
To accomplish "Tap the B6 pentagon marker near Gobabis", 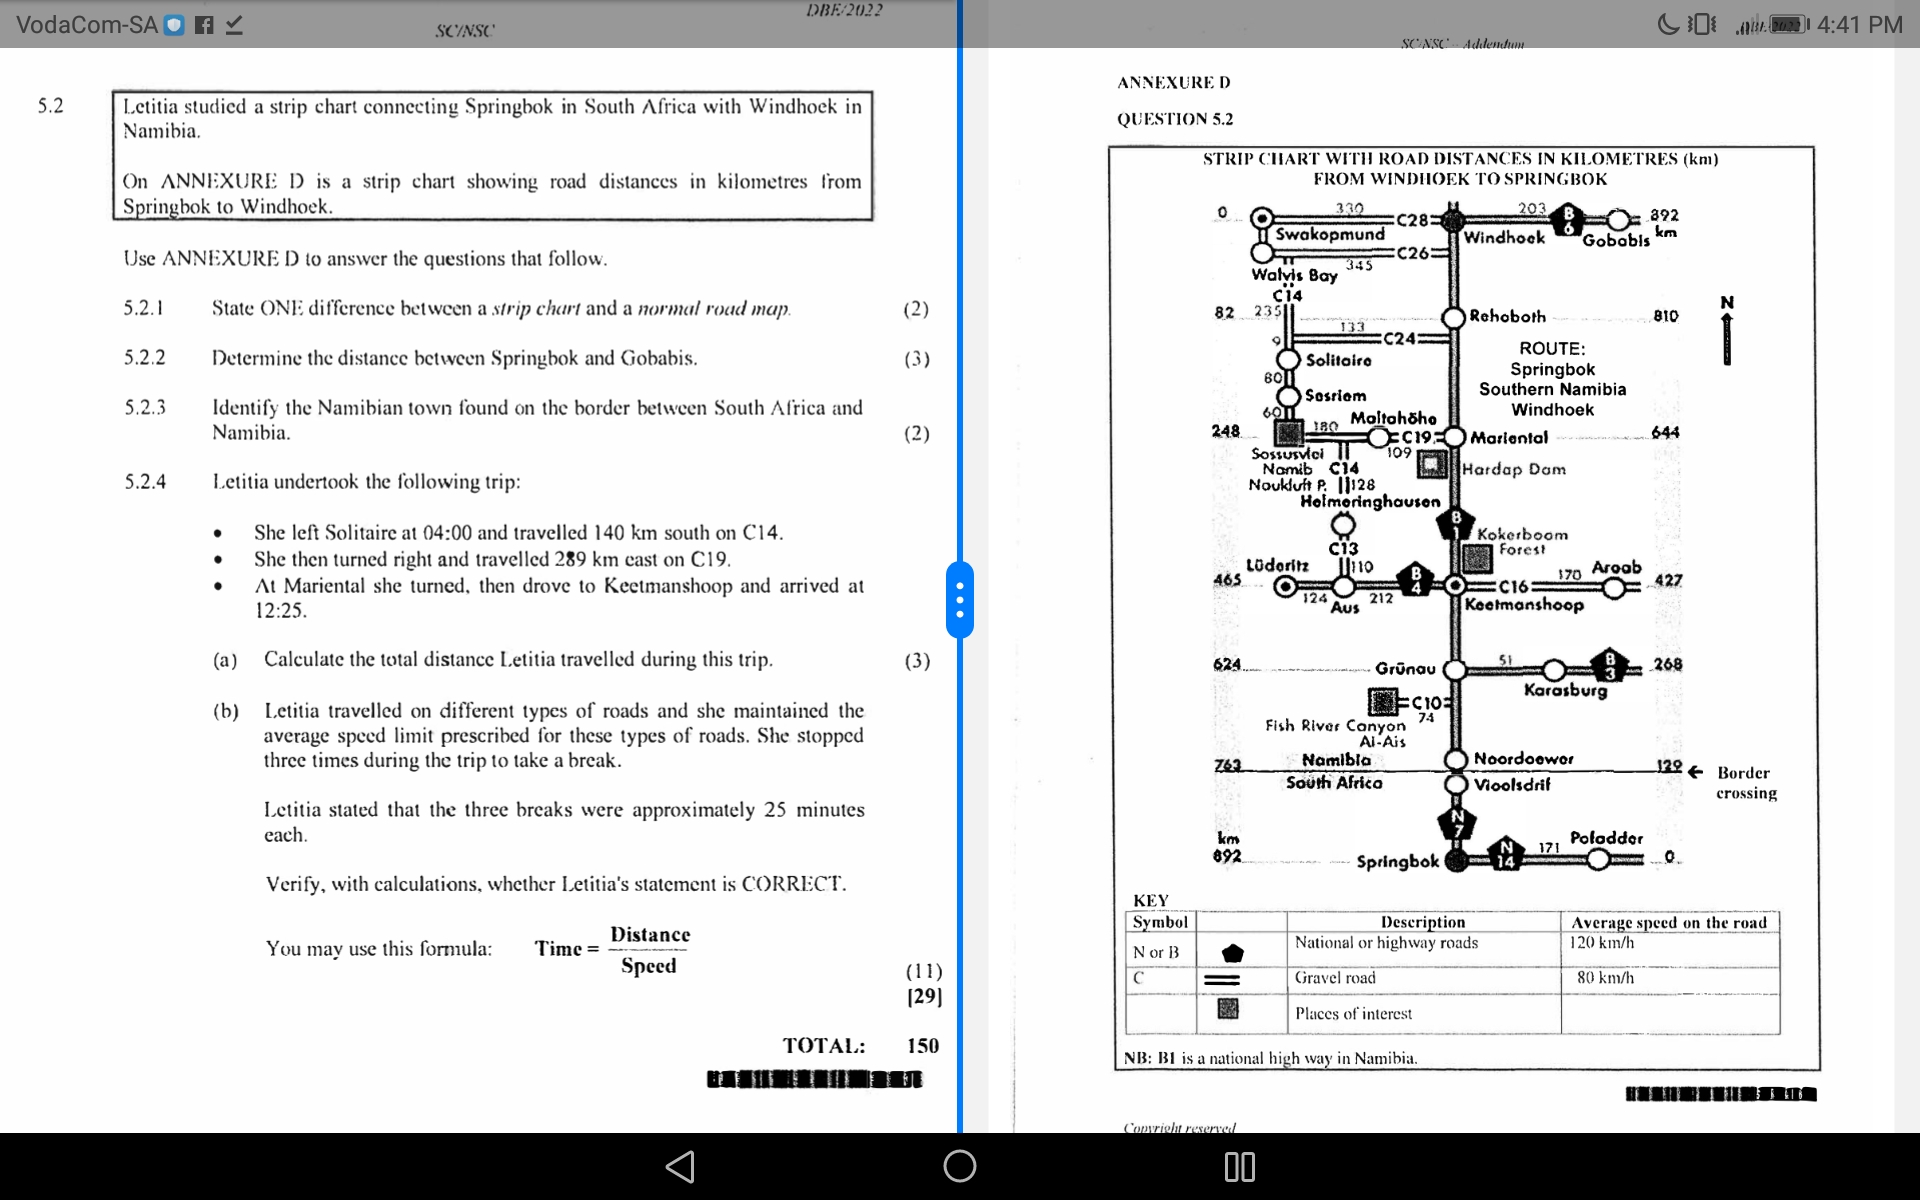I will [x=1569, y=220].
